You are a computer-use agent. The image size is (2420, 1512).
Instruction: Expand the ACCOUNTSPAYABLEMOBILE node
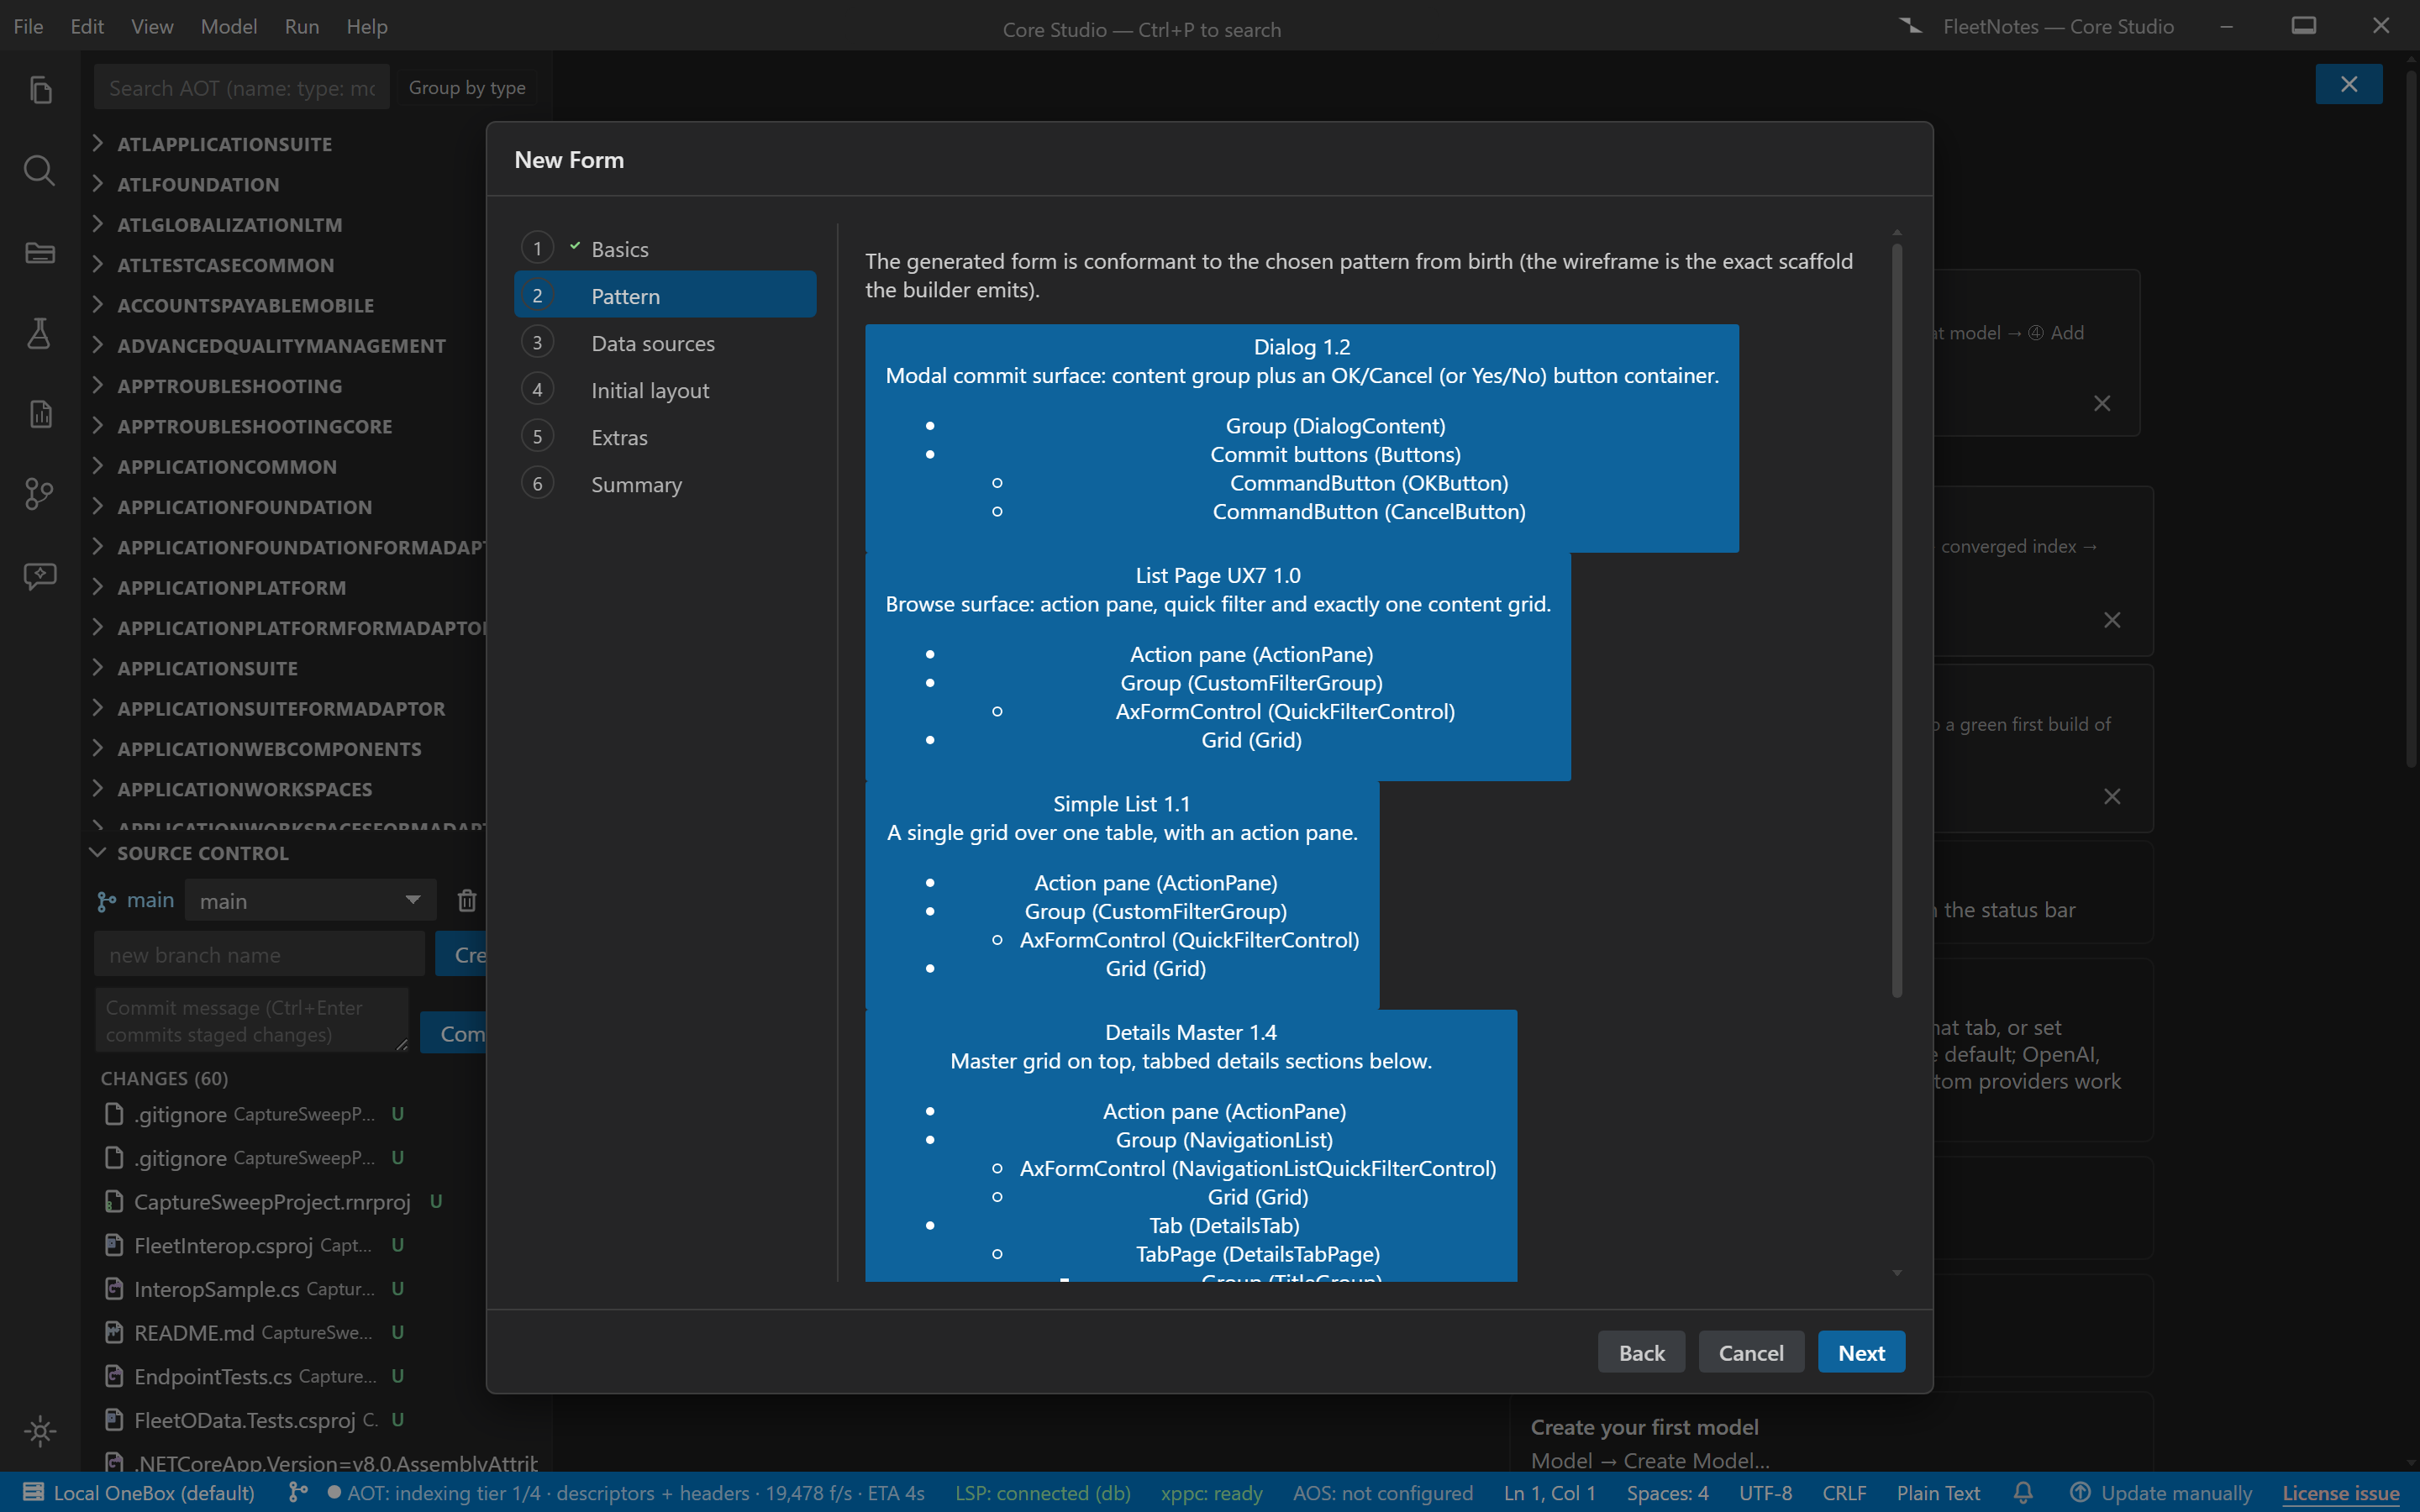(97, 304)
